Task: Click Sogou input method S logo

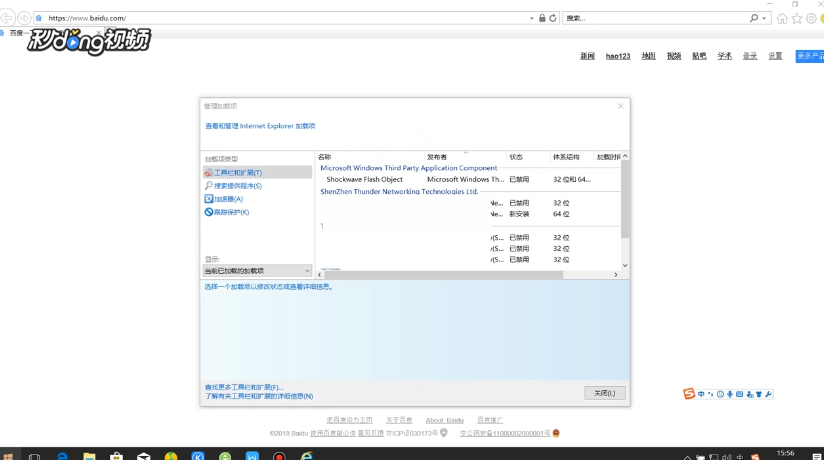Action: coord(689,394)
